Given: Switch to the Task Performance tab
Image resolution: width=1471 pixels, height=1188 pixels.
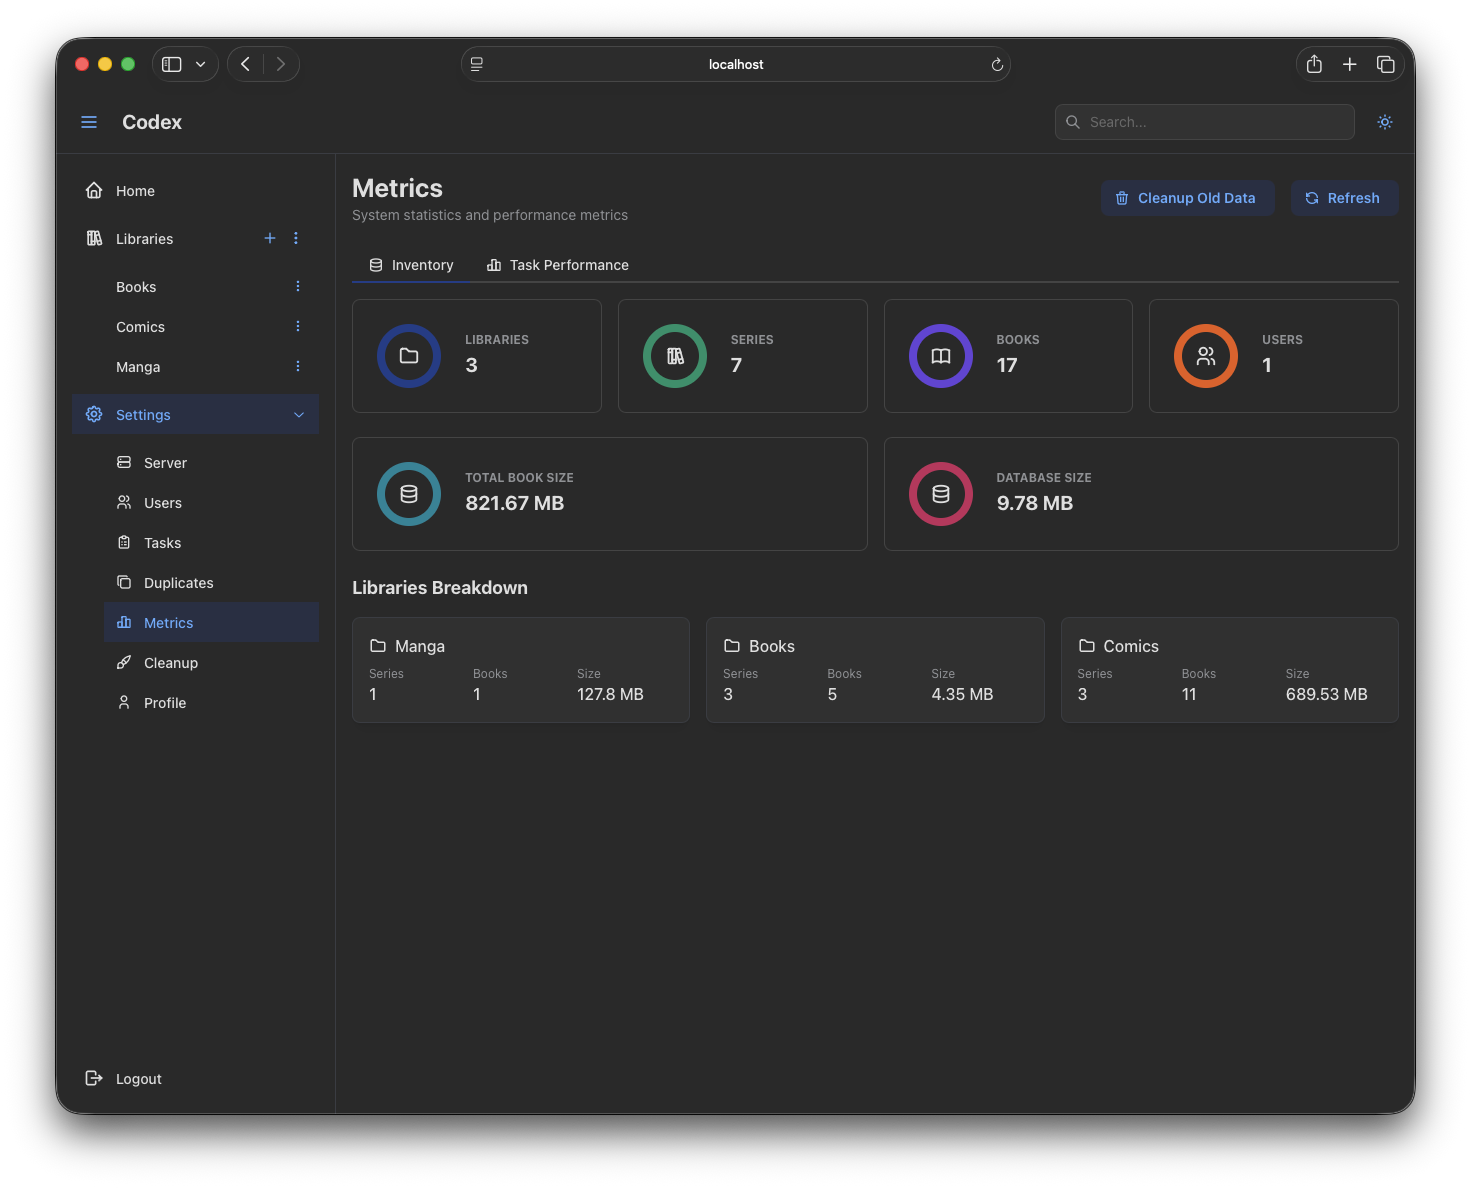Looking at the screenshot, I should pos(557,265).
